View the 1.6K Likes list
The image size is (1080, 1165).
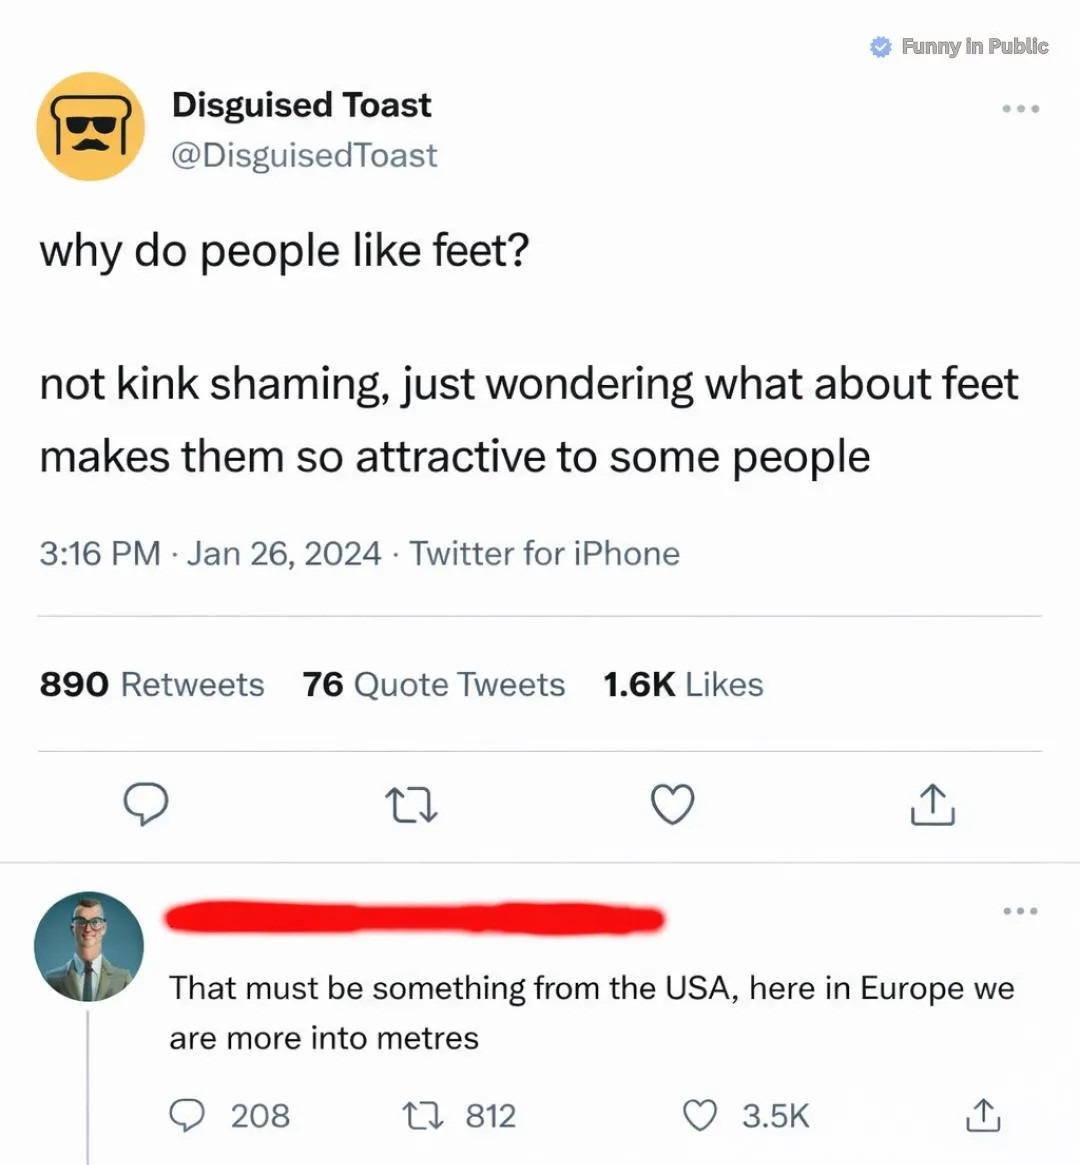pyautogui.click(x=682, y=684)
